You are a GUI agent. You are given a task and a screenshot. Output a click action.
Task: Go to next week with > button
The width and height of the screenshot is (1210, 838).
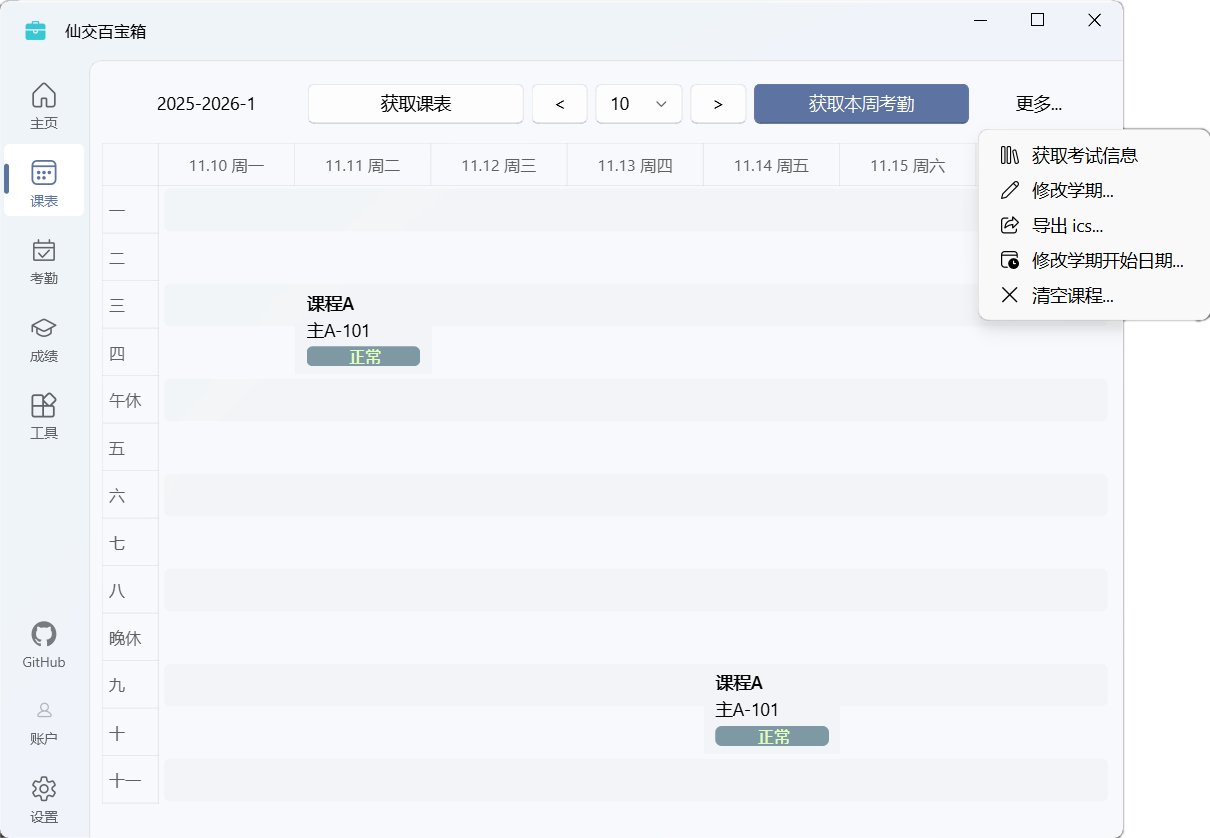(x=718, y=104)
